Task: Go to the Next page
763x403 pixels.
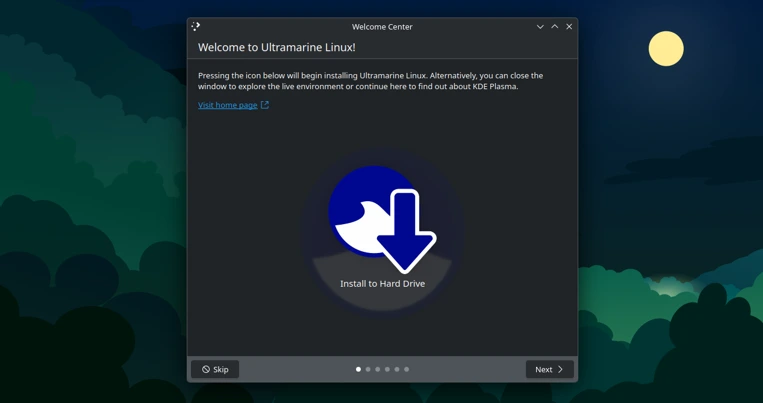Action: coord(549,369)
